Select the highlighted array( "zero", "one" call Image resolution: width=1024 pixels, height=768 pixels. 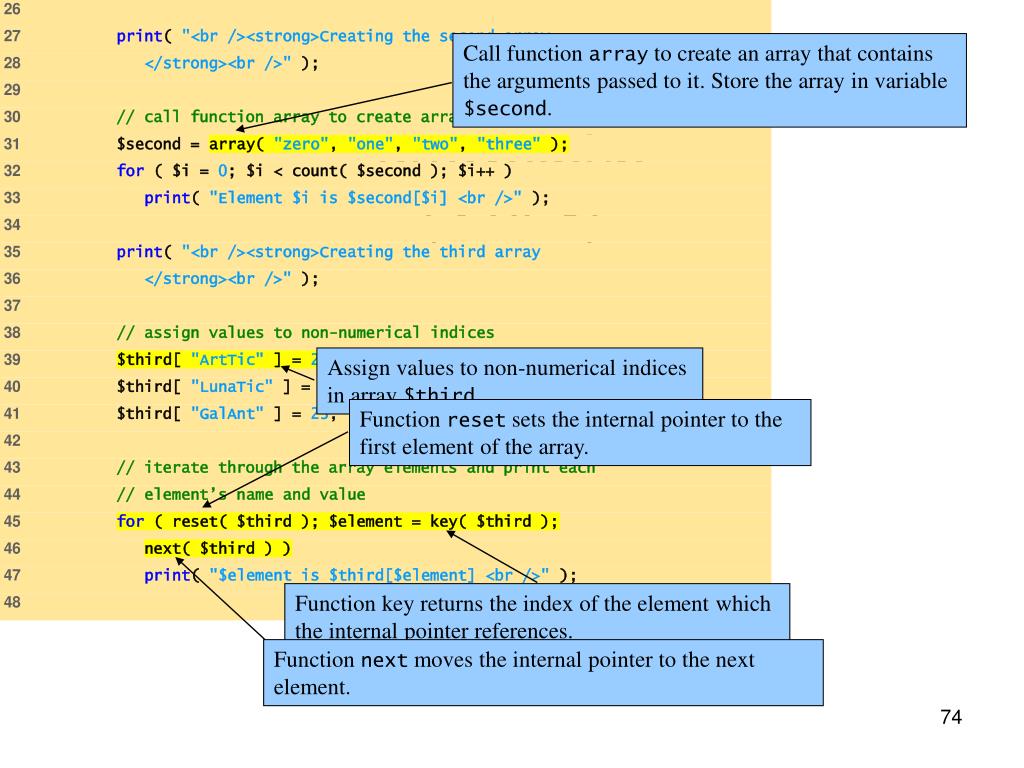click(389, 144)
